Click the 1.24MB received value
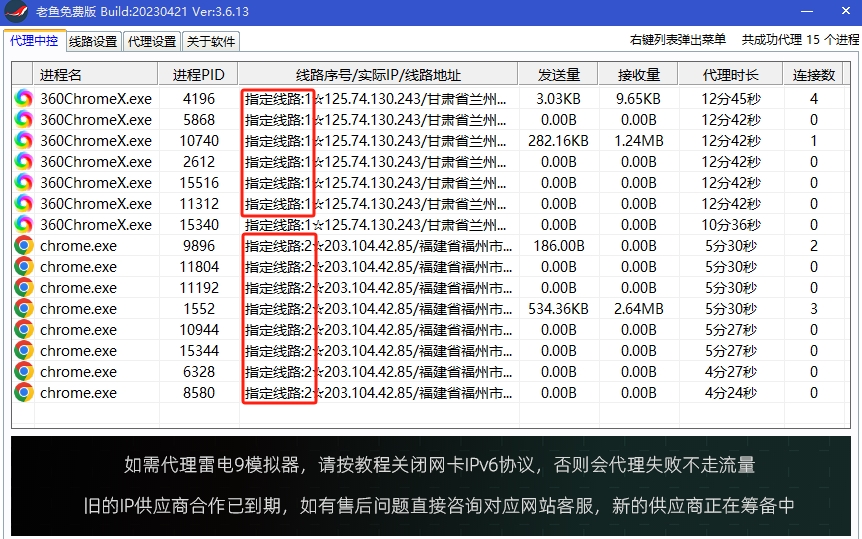This screenshot has height=539, width=862. 639,140
